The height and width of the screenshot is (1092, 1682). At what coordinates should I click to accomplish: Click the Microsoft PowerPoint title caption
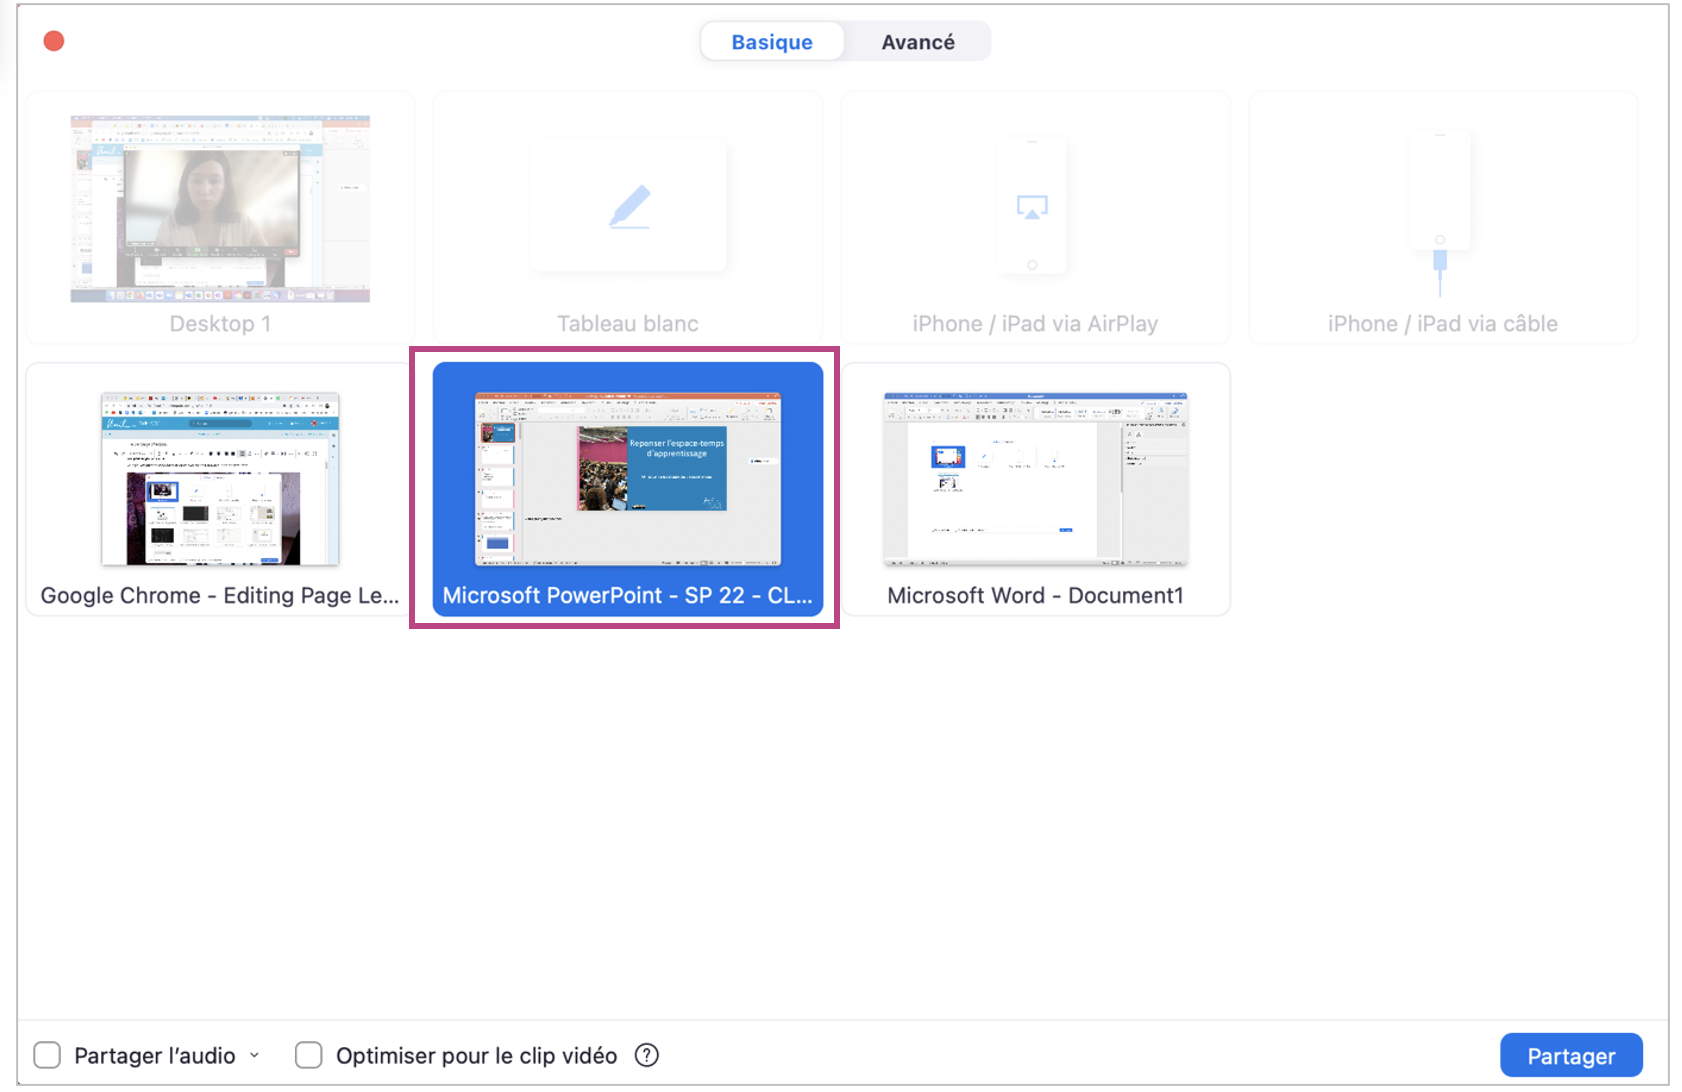point(627,596)
